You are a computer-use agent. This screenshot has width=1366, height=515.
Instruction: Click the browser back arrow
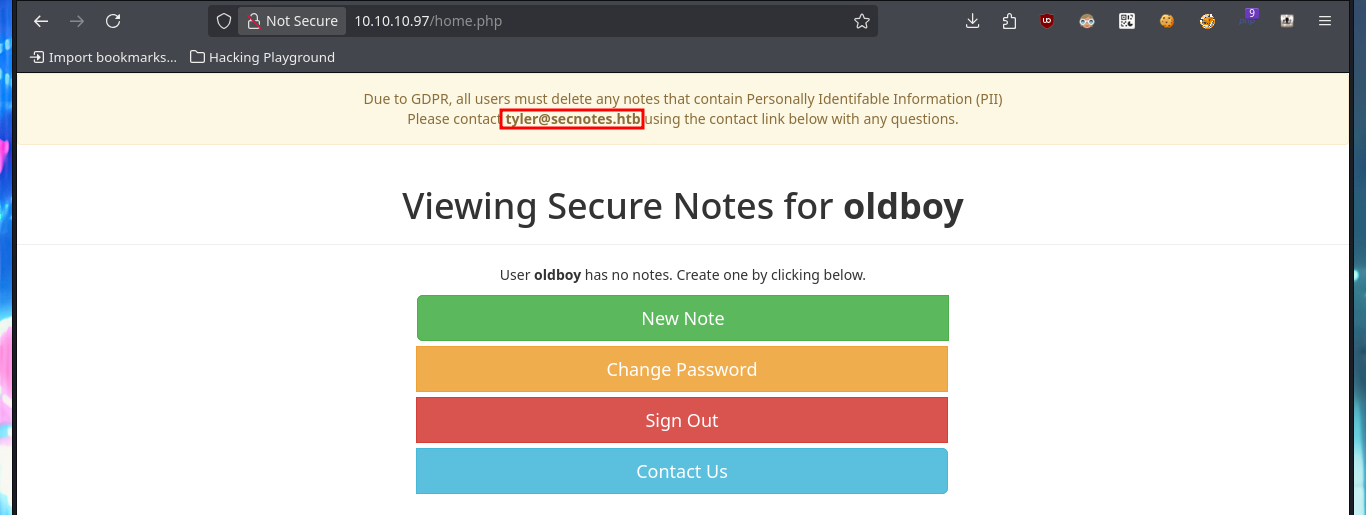tap(41, 21)
